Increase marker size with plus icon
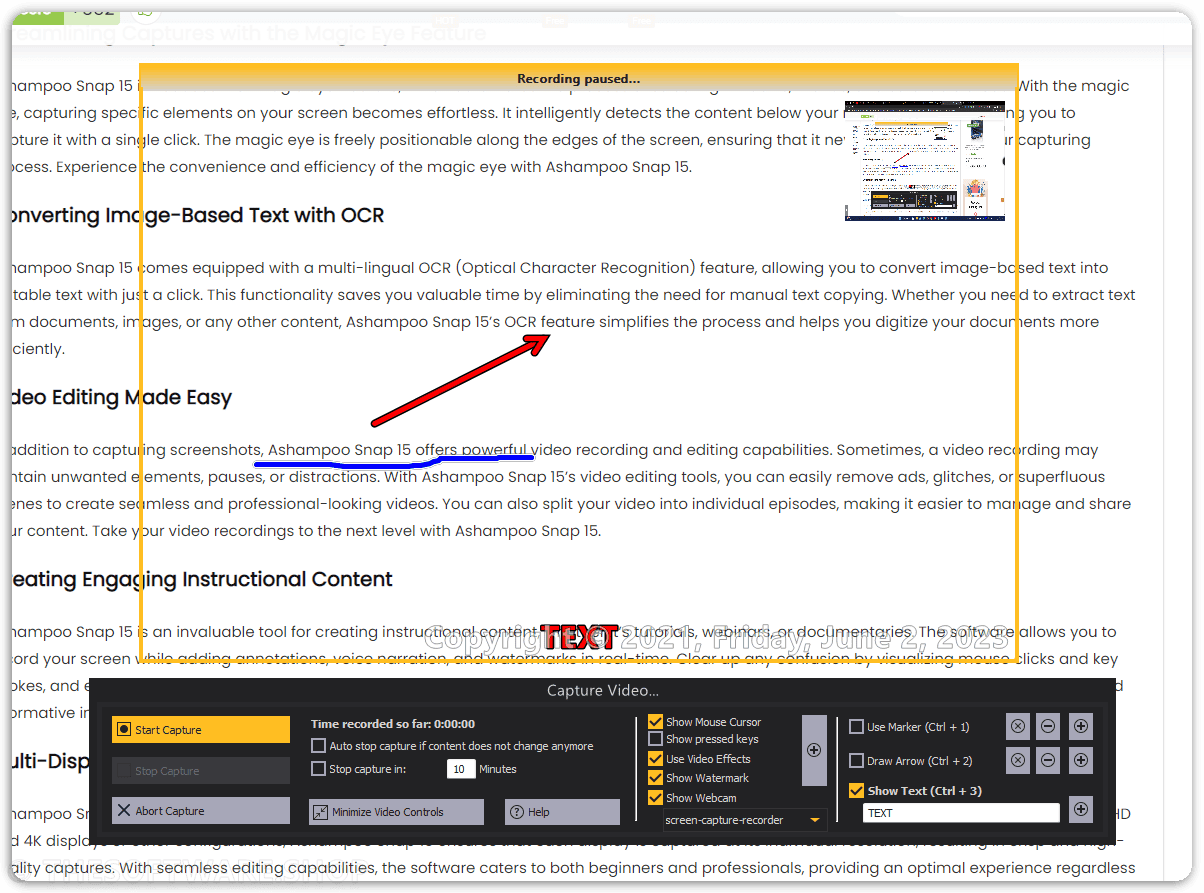The height and width of the screenshot is (893, 1204). click(x=1081, y=727)
